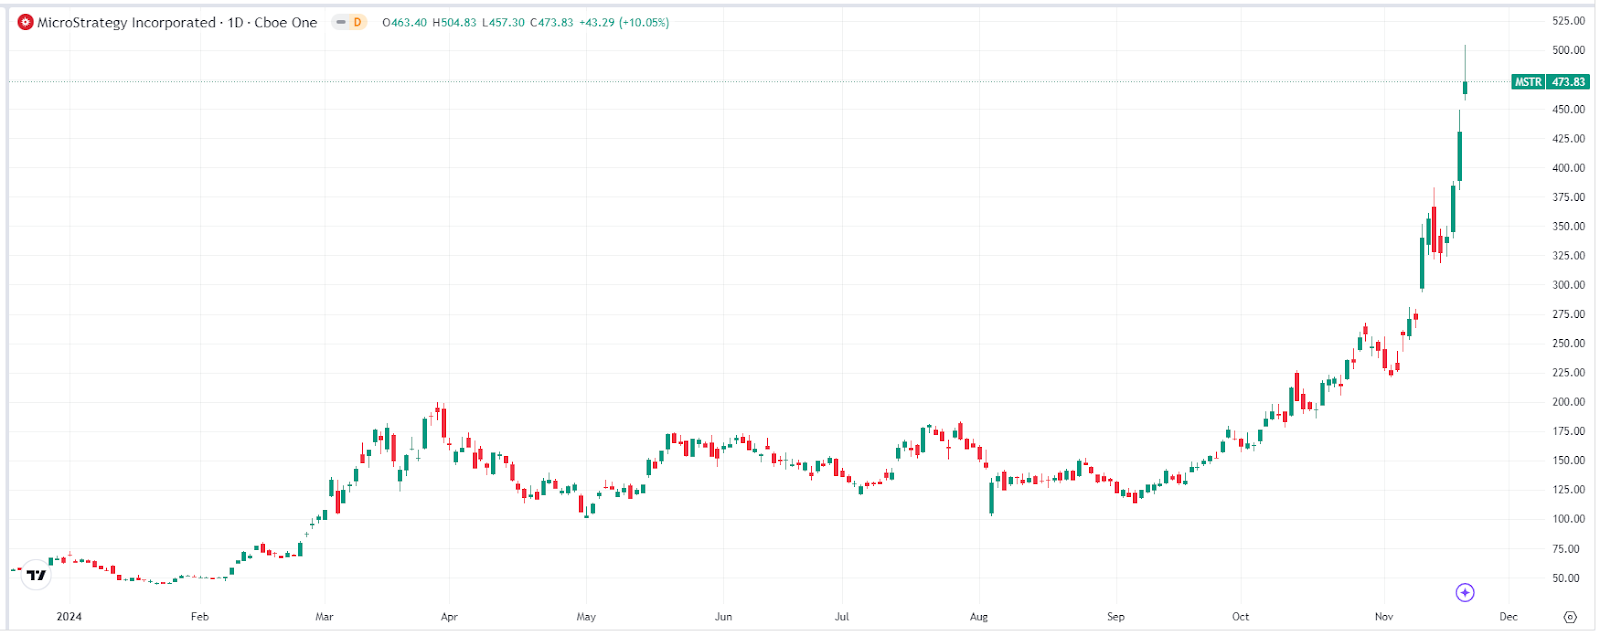Click the Sep time axis label
The width and height of the screenshot is (1600, 636).
click(1116, 617)
